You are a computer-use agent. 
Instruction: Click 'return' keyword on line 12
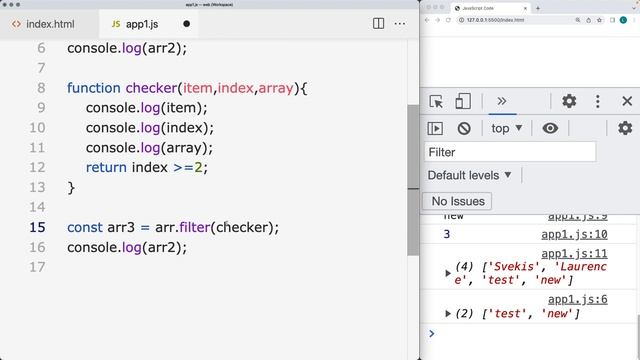pos(106,167)
